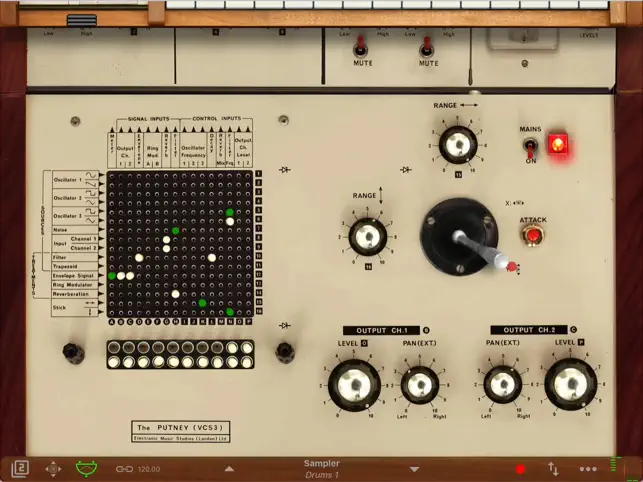Image resolution: width=643 pixels, height=482 pixels.
Task: Remove the white Input Channel 2 pin, column G
Action: click(x=166, y=249)
